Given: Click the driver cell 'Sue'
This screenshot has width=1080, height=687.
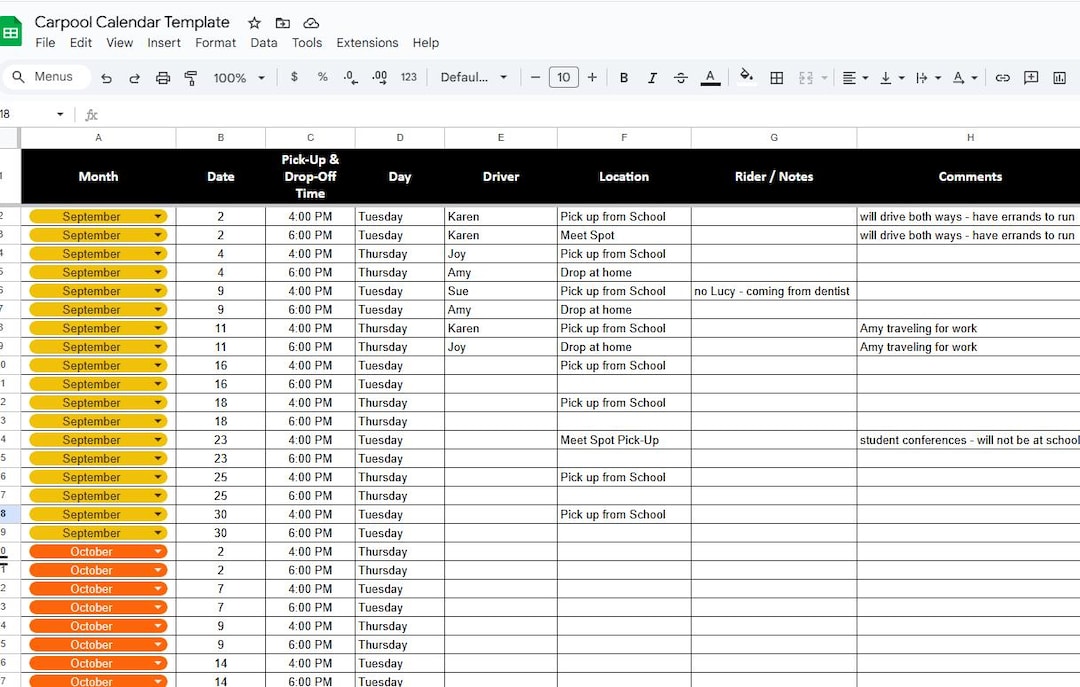Looking at the screenshot, I should (501, 291).
